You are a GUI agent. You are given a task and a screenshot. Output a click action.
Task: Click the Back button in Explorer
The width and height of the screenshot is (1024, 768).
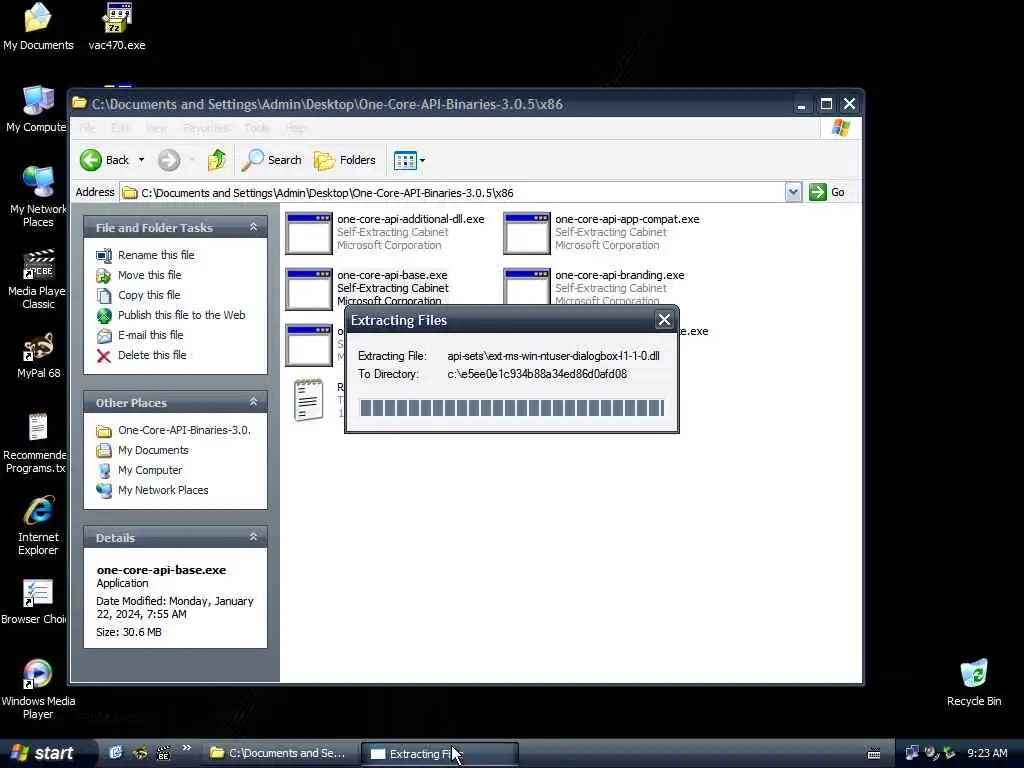pyautogui.click(x=104, y=160)
